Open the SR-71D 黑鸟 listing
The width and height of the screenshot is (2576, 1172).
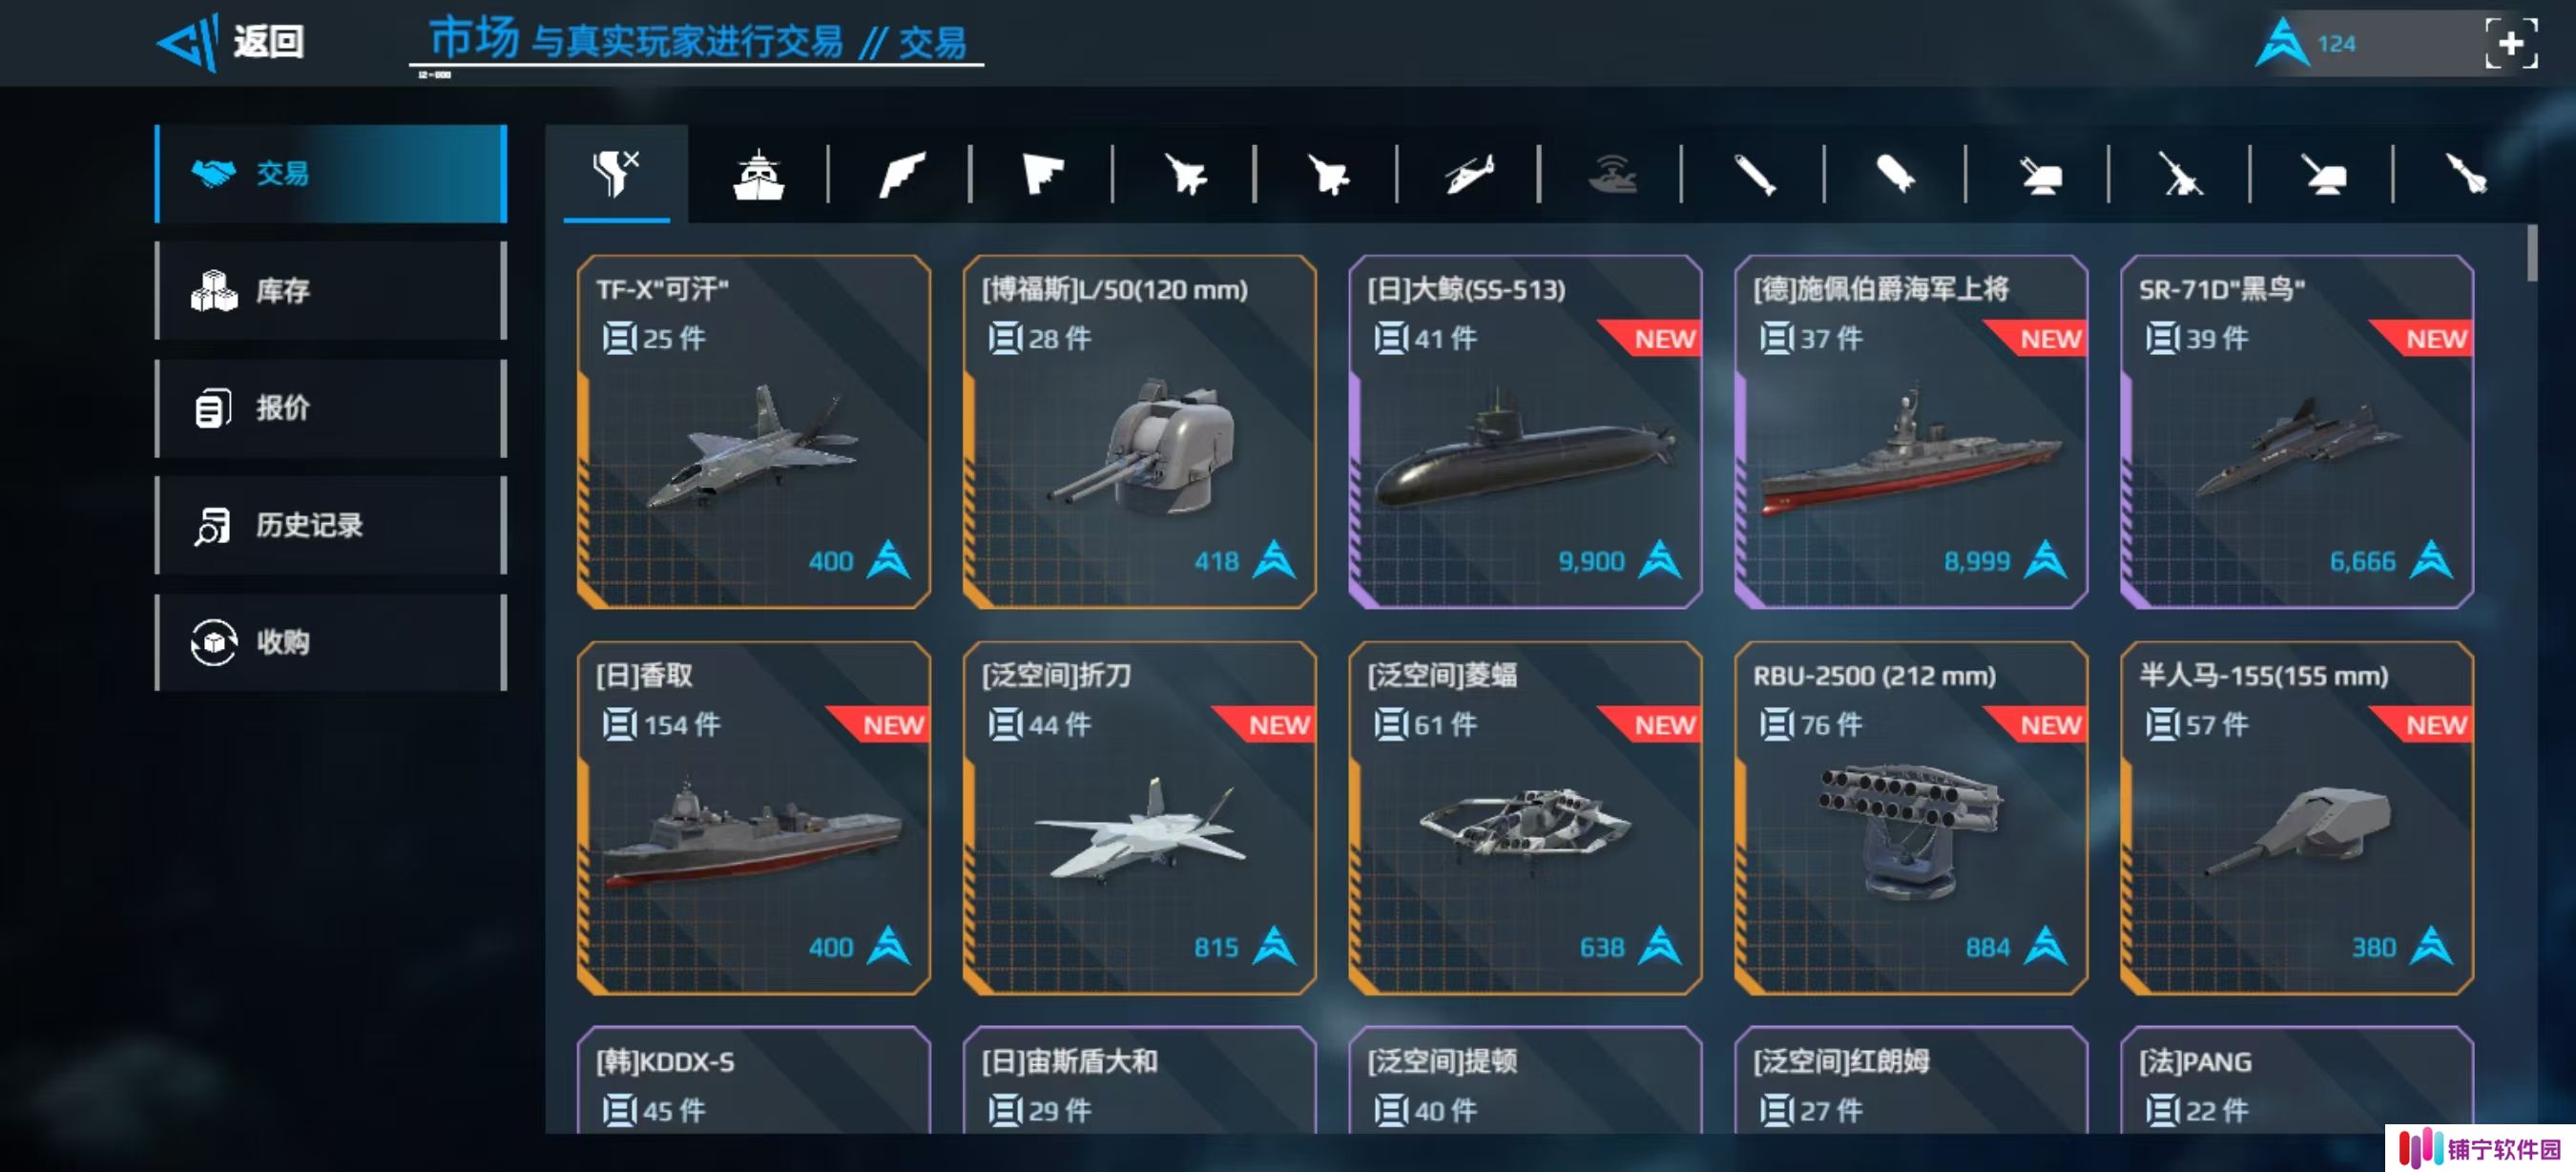coord(2296,432)
